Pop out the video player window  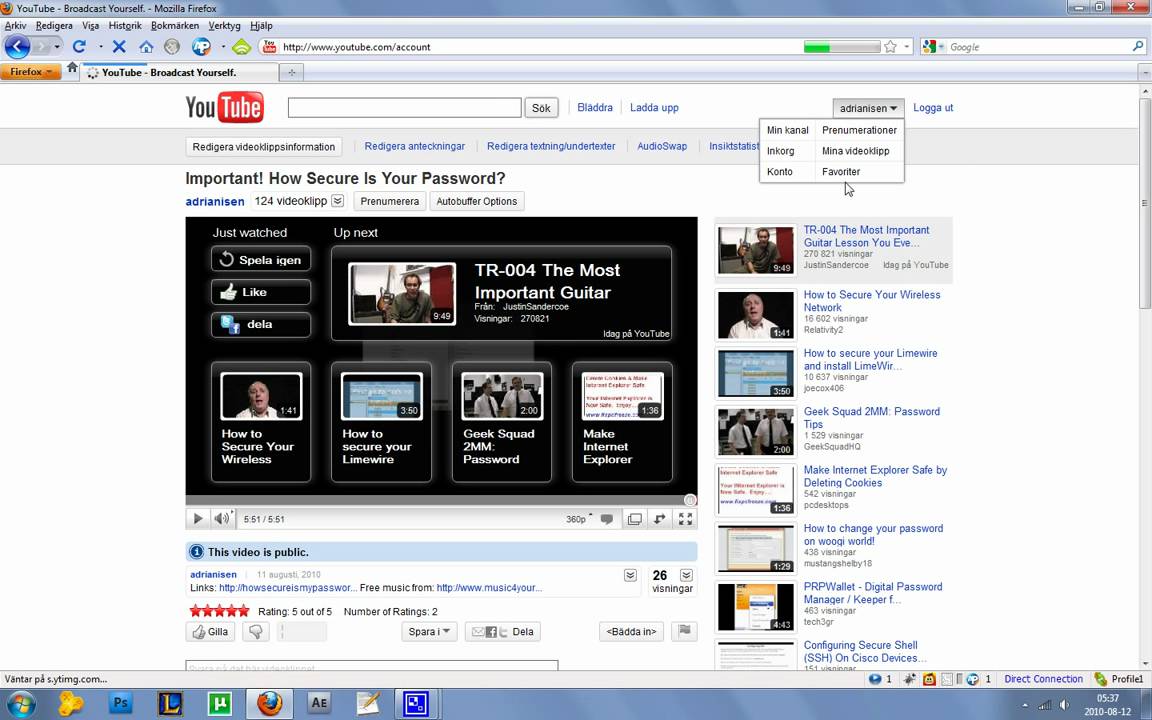(634, 519)
